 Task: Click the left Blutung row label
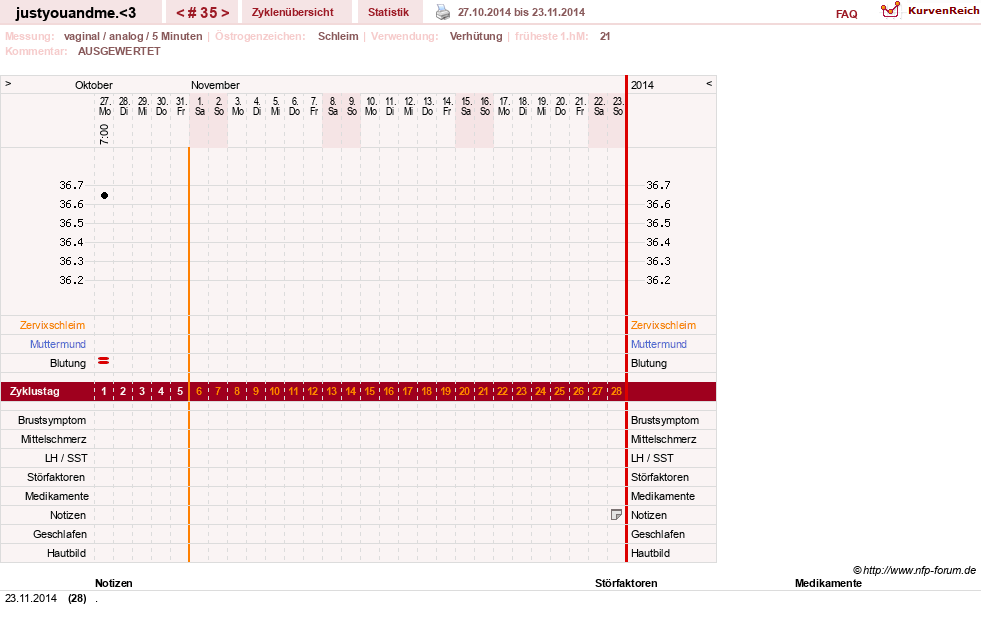(68, 363)
